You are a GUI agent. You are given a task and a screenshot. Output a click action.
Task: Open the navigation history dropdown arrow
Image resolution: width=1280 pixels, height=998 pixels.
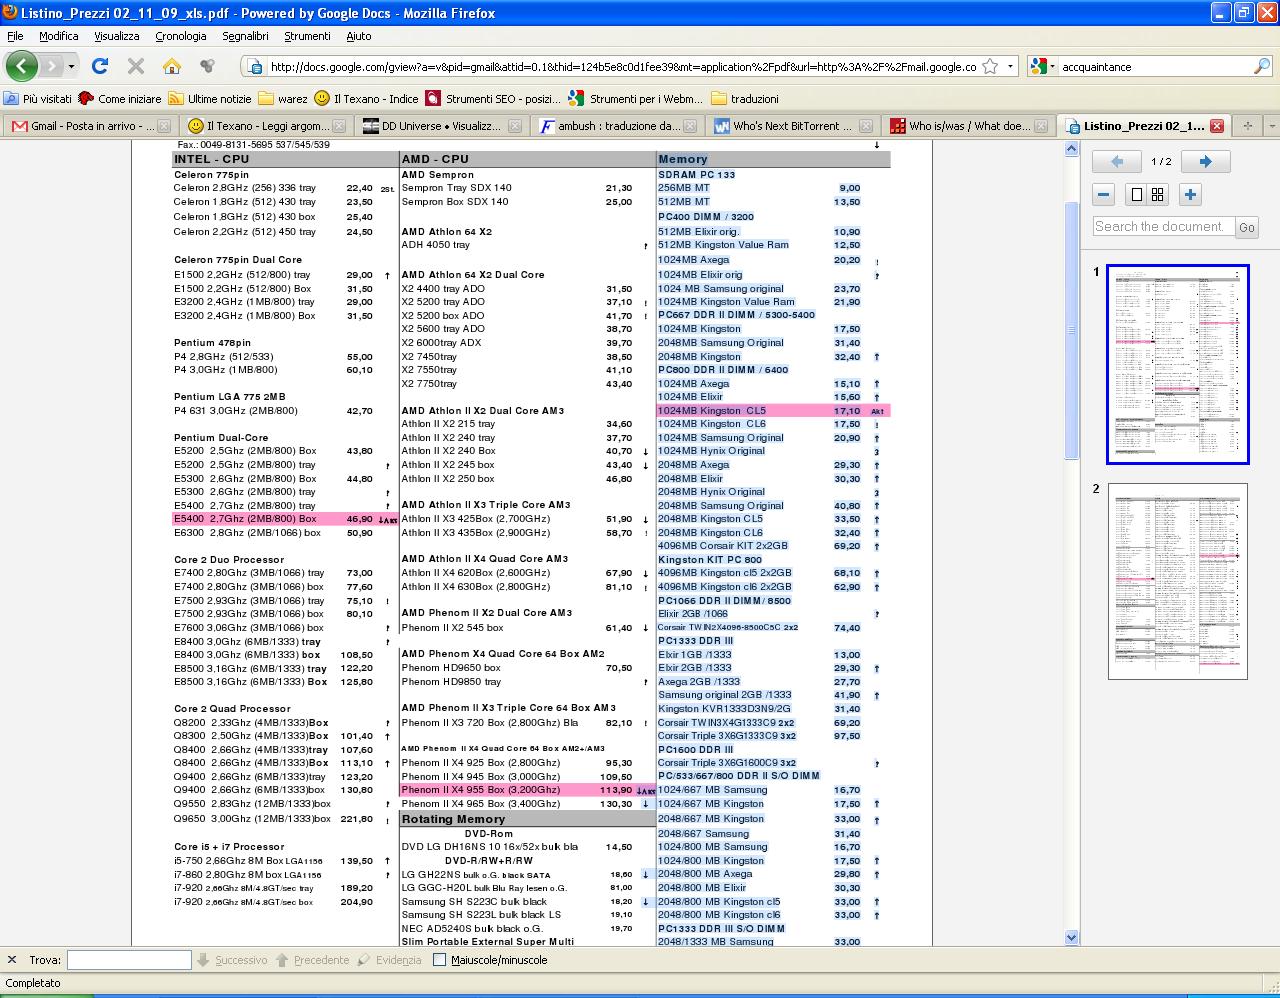point(71,66)
